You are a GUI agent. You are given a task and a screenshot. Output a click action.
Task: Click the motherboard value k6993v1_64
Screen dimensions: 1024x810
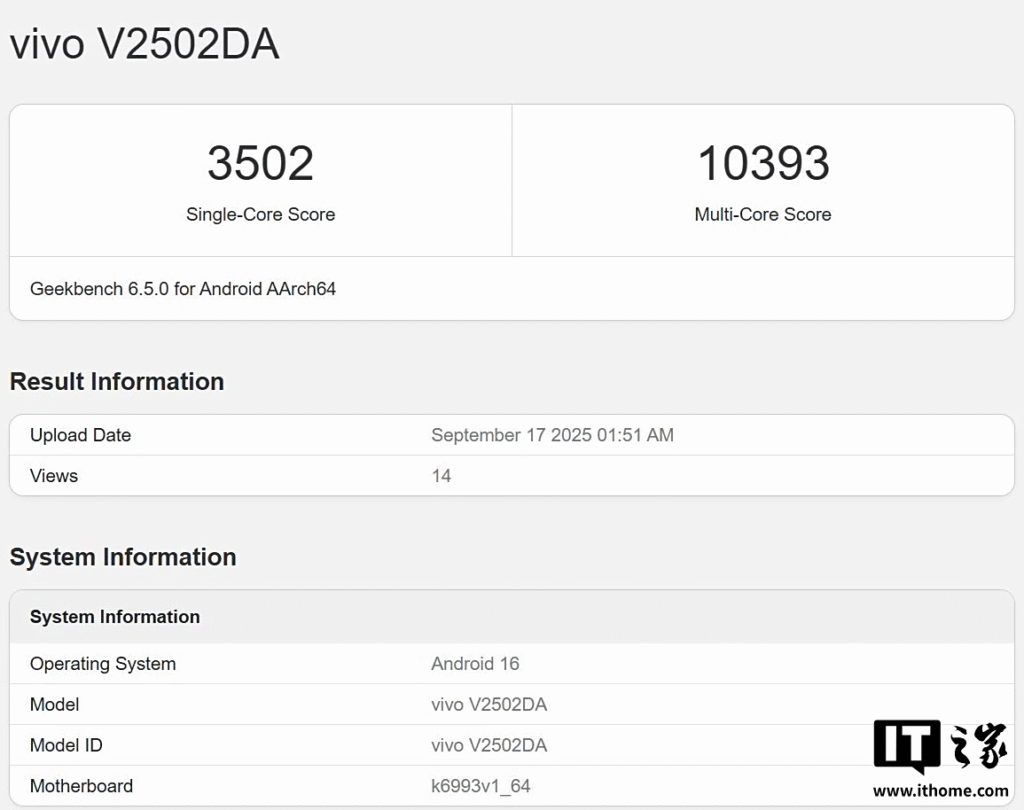point(480,786)
